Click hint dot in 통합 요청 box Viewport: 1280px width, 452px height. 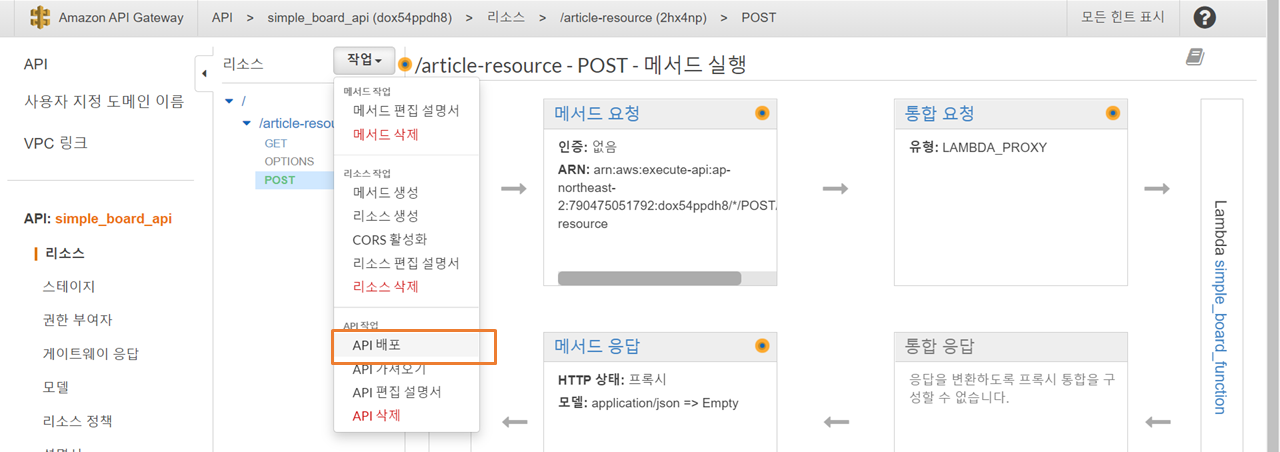click(1113, 113)
